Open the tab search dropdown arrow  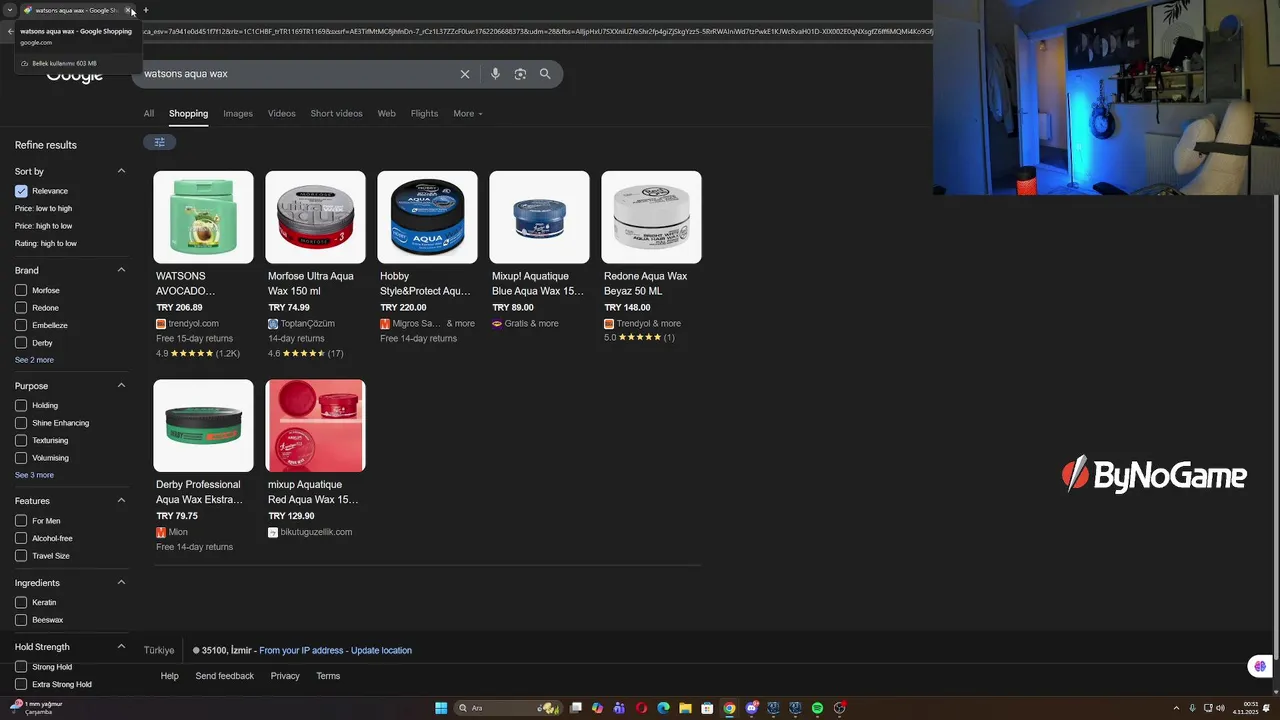coord(10,10)
